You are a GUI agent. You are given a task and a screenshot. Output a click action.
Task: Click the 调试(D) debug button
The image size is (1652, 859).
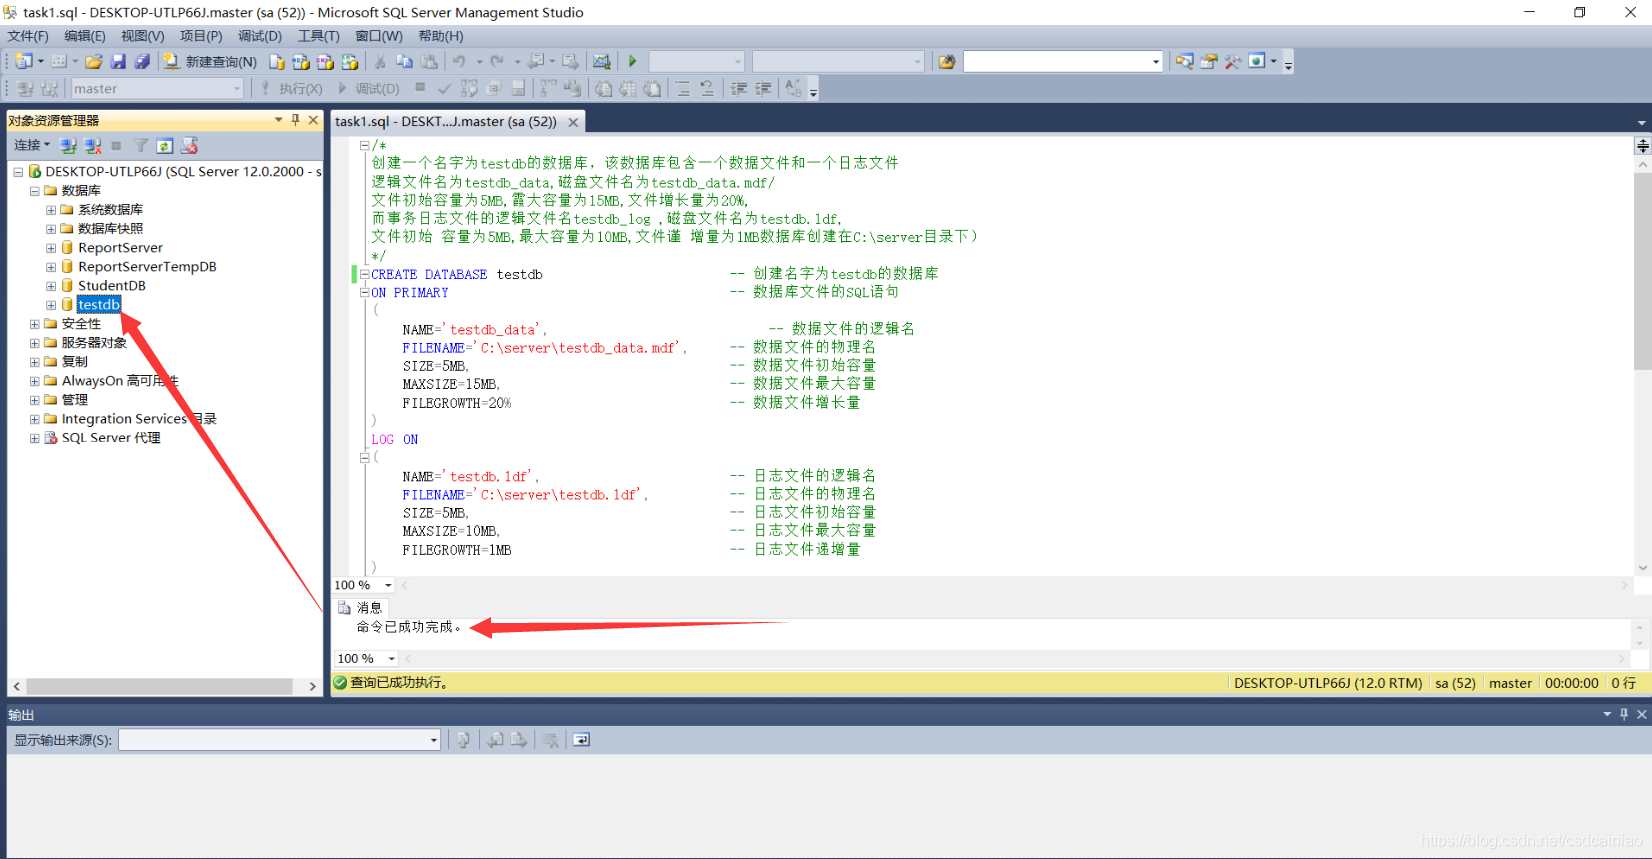368,88
